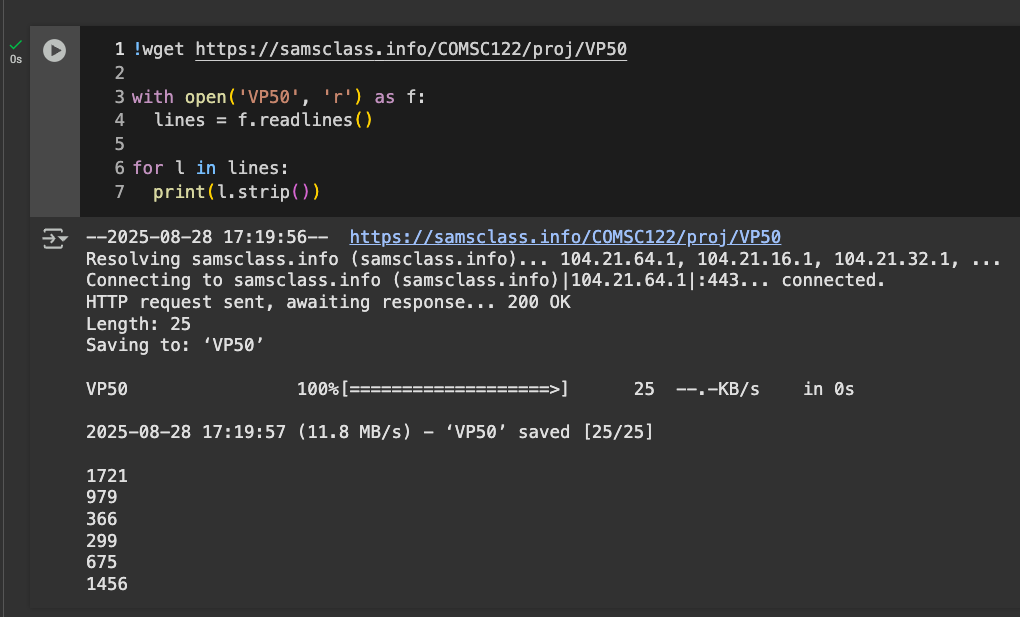Run the code cell with play button

(54, 50)
